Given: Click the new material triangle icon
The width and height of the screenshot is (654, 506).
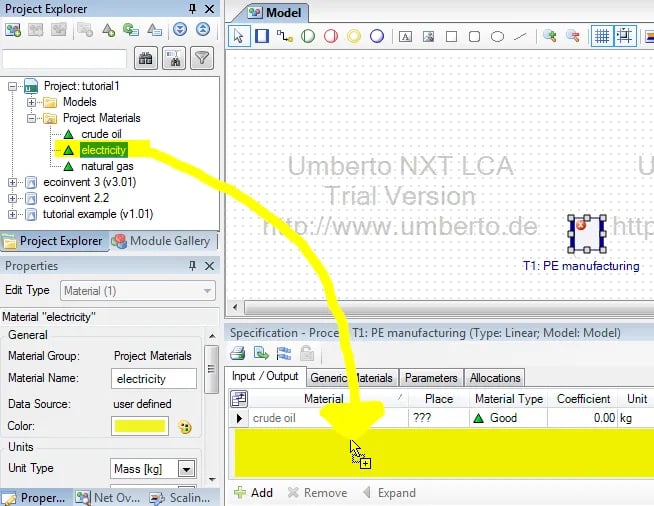Looking at the screenshot, I should (x=108, y=30).
